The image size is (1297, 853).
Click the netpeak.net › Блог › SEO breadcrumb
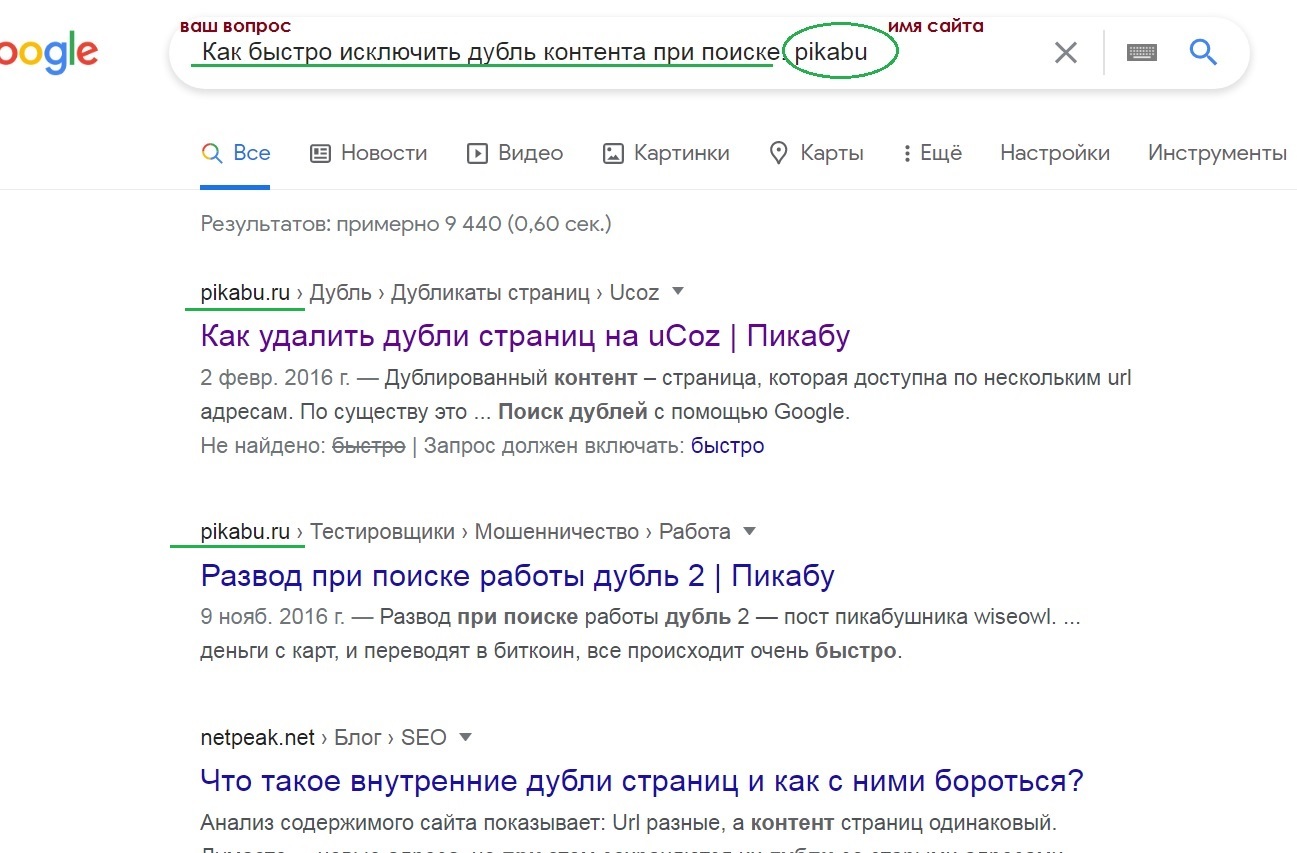(323, 738)
